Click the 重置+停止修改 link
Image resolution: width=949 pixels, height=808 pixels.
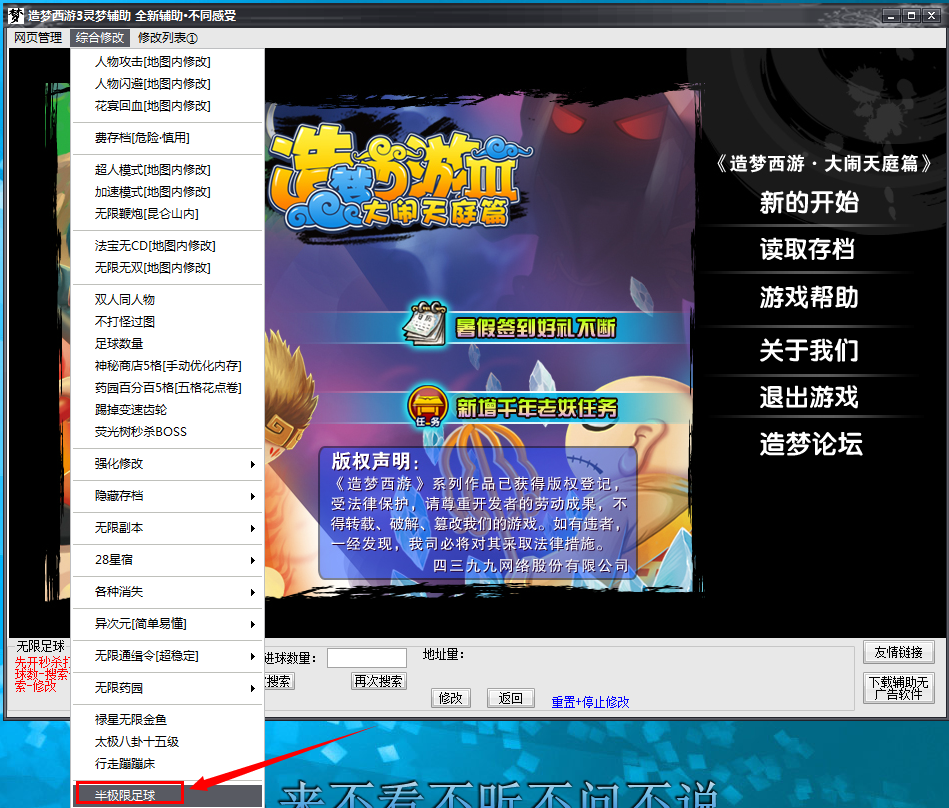coord(590,702)
